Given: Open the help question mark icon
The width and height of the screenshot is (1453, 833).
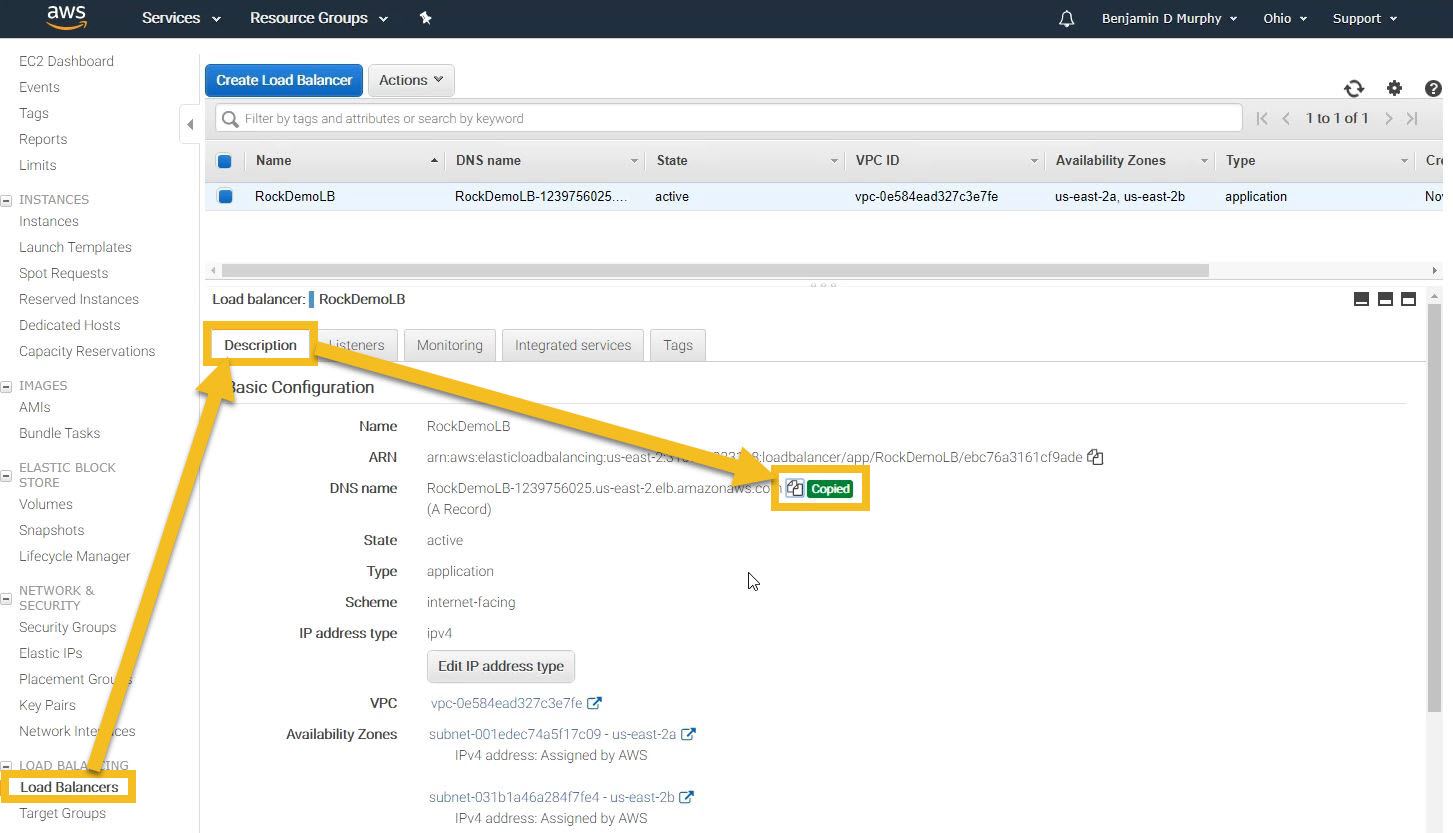Looking at the screenshot, I should (1433, 88).
